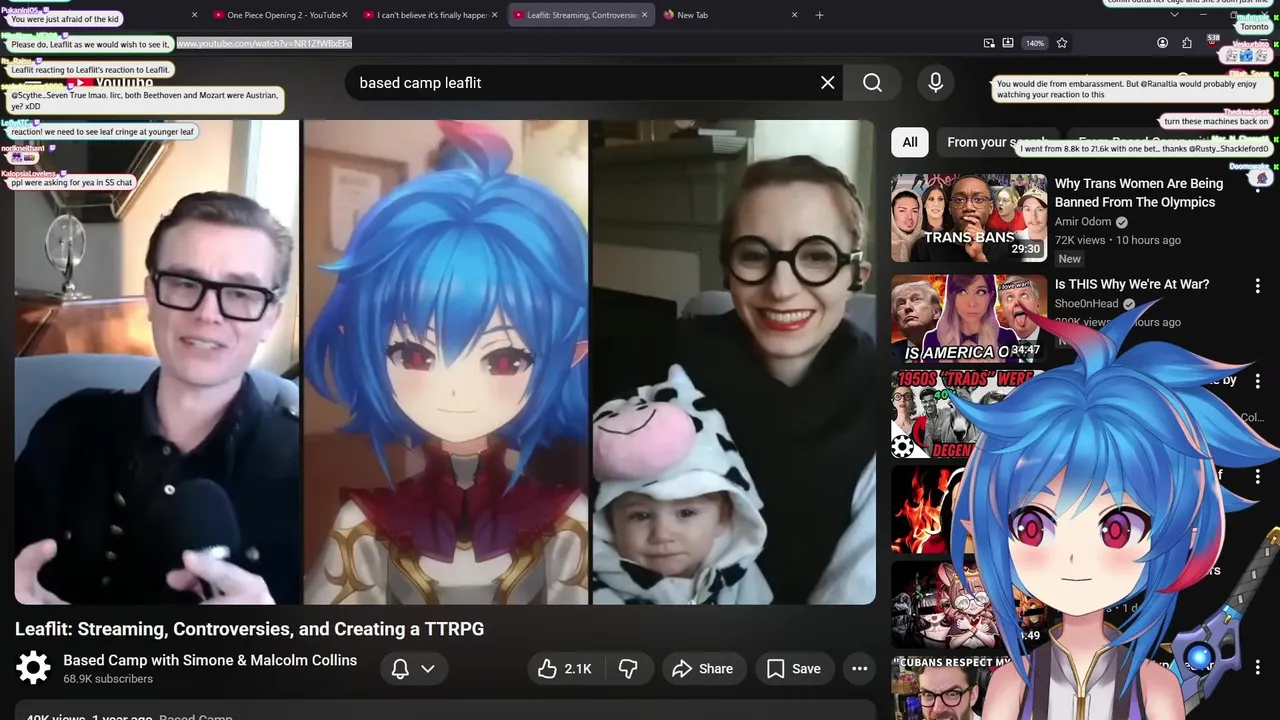Viewport: 1280px width, 720px height.
Task: Click the 29:30 duration label
Action: [1025, 249]
